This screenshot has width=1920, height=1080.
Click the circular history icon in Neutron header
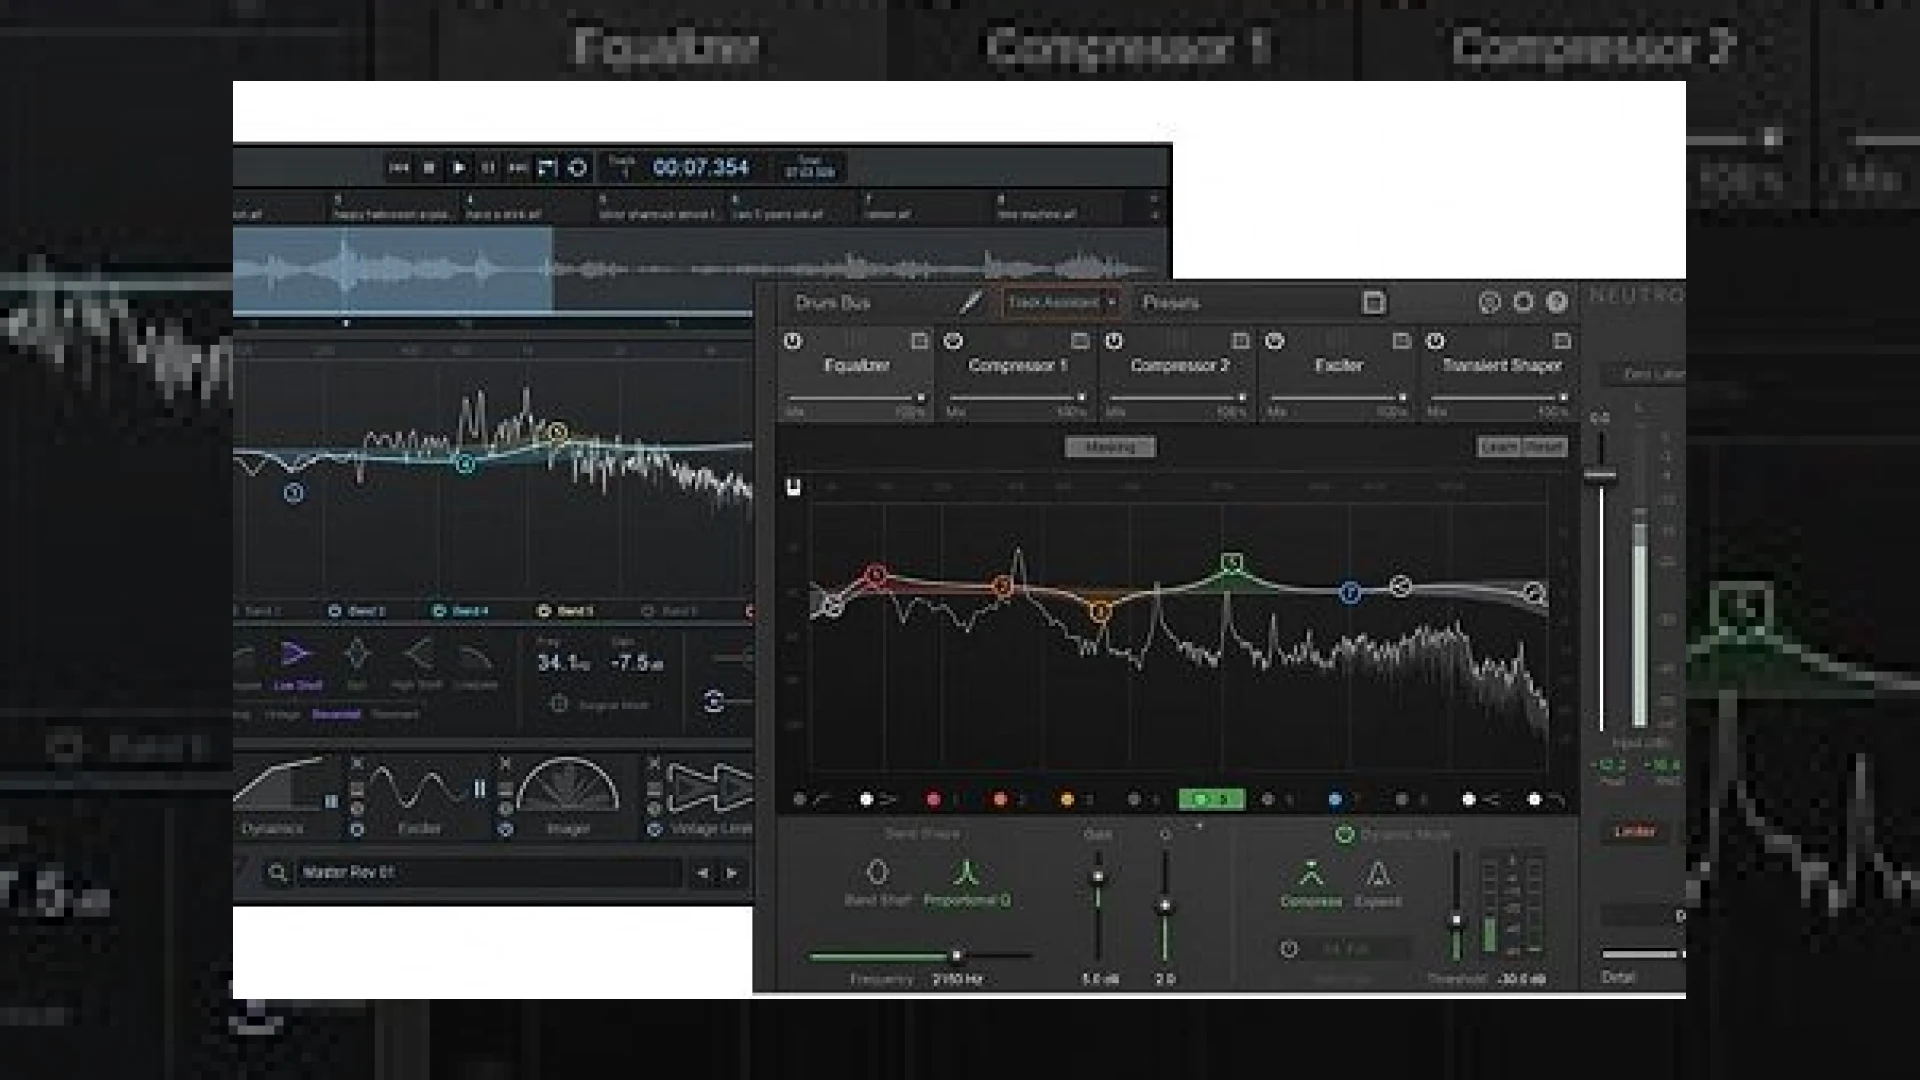coord(1490,302)
